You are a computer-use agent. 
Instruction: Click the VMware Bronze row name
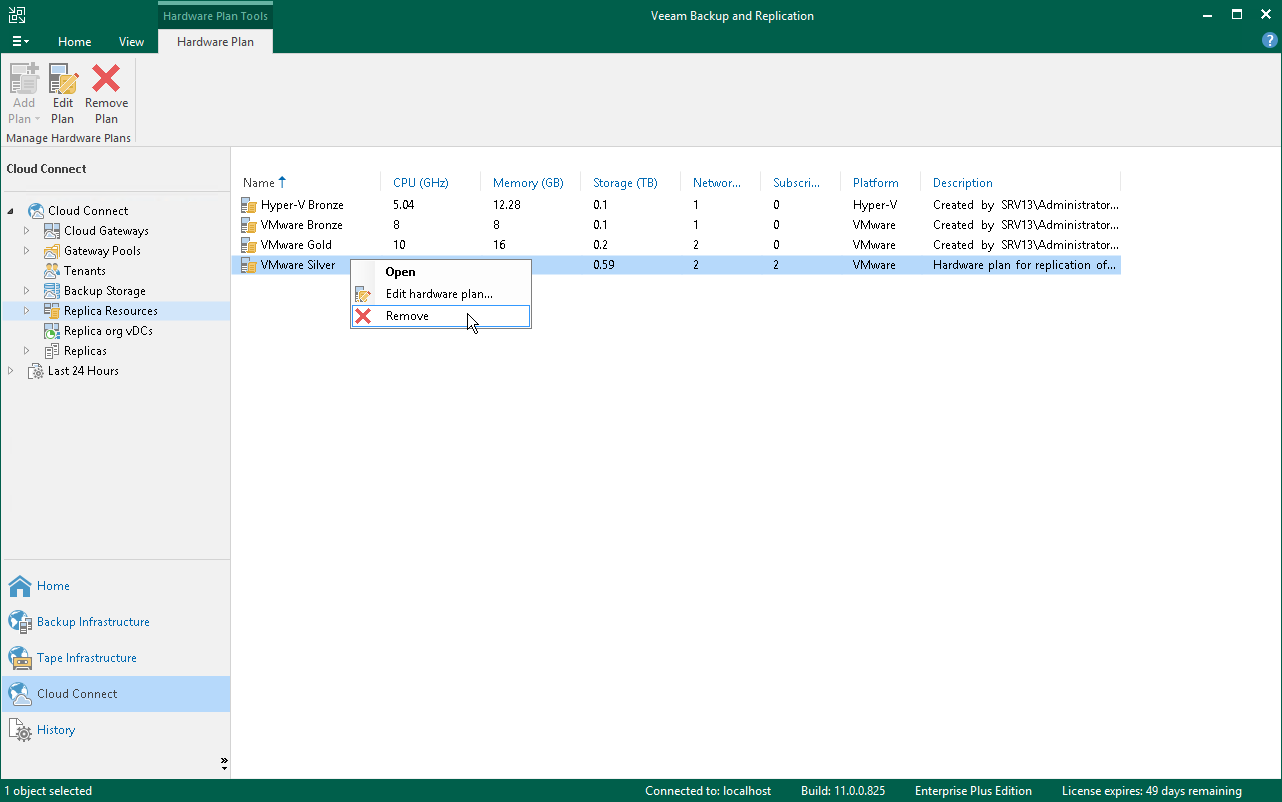pos(302,225)
